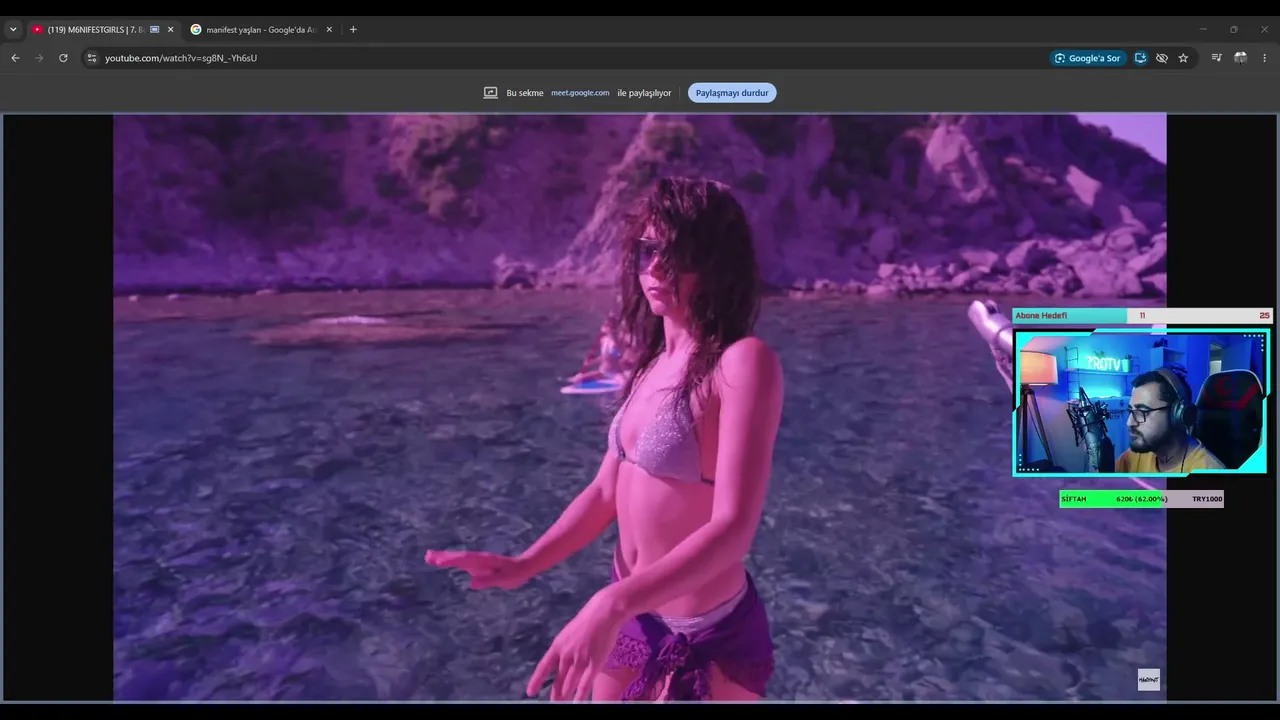Click the Paylaşmayı durdur button

coord(732,93)
